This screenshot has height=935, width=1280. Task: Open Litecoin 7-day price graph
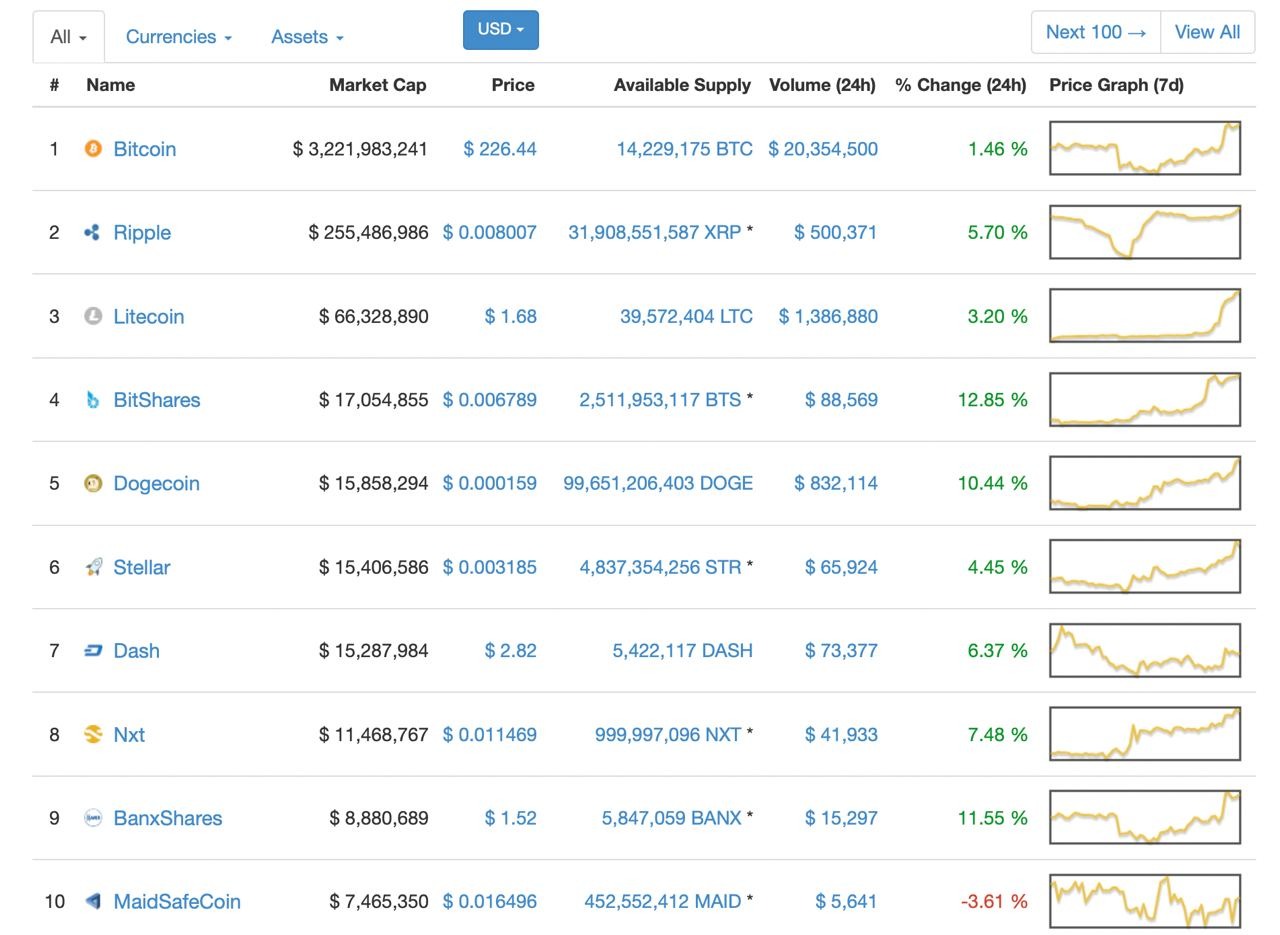click(1145, 315)
